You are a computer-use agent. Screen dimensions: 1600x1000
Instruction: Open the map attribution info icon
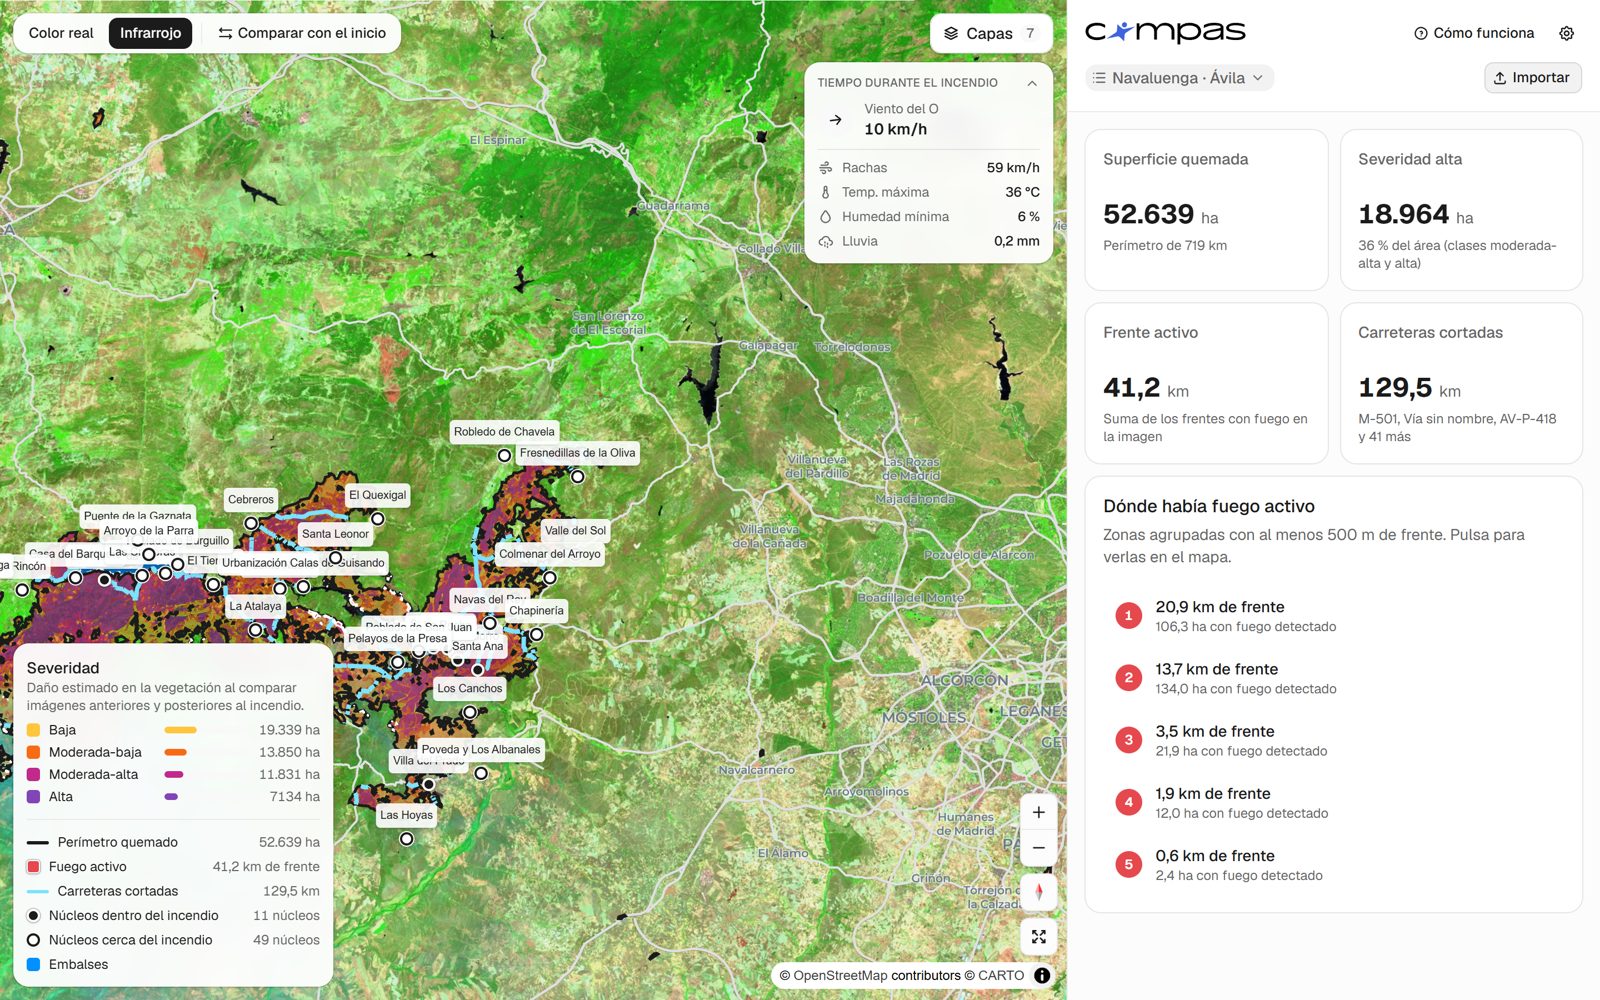click(1042, 975)
